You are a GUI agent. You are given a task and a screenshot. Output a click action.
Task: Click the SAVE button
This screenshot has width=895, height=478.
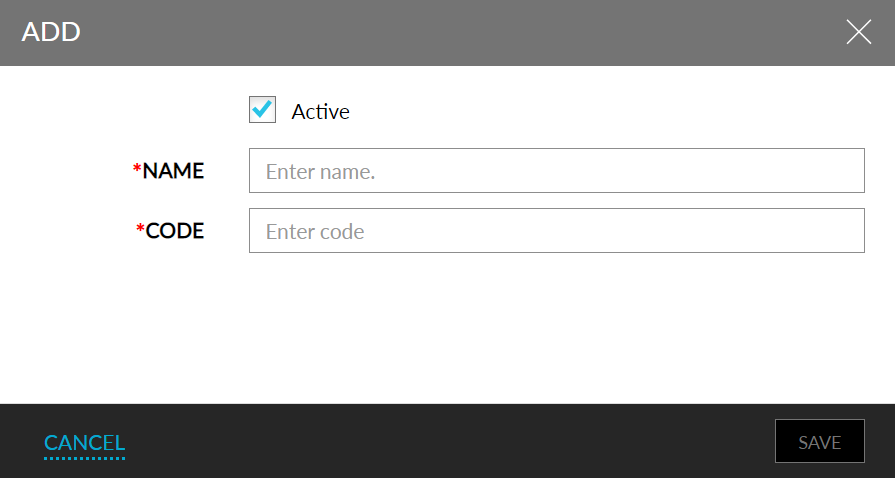pyautogui.click(x=820, y=441)
